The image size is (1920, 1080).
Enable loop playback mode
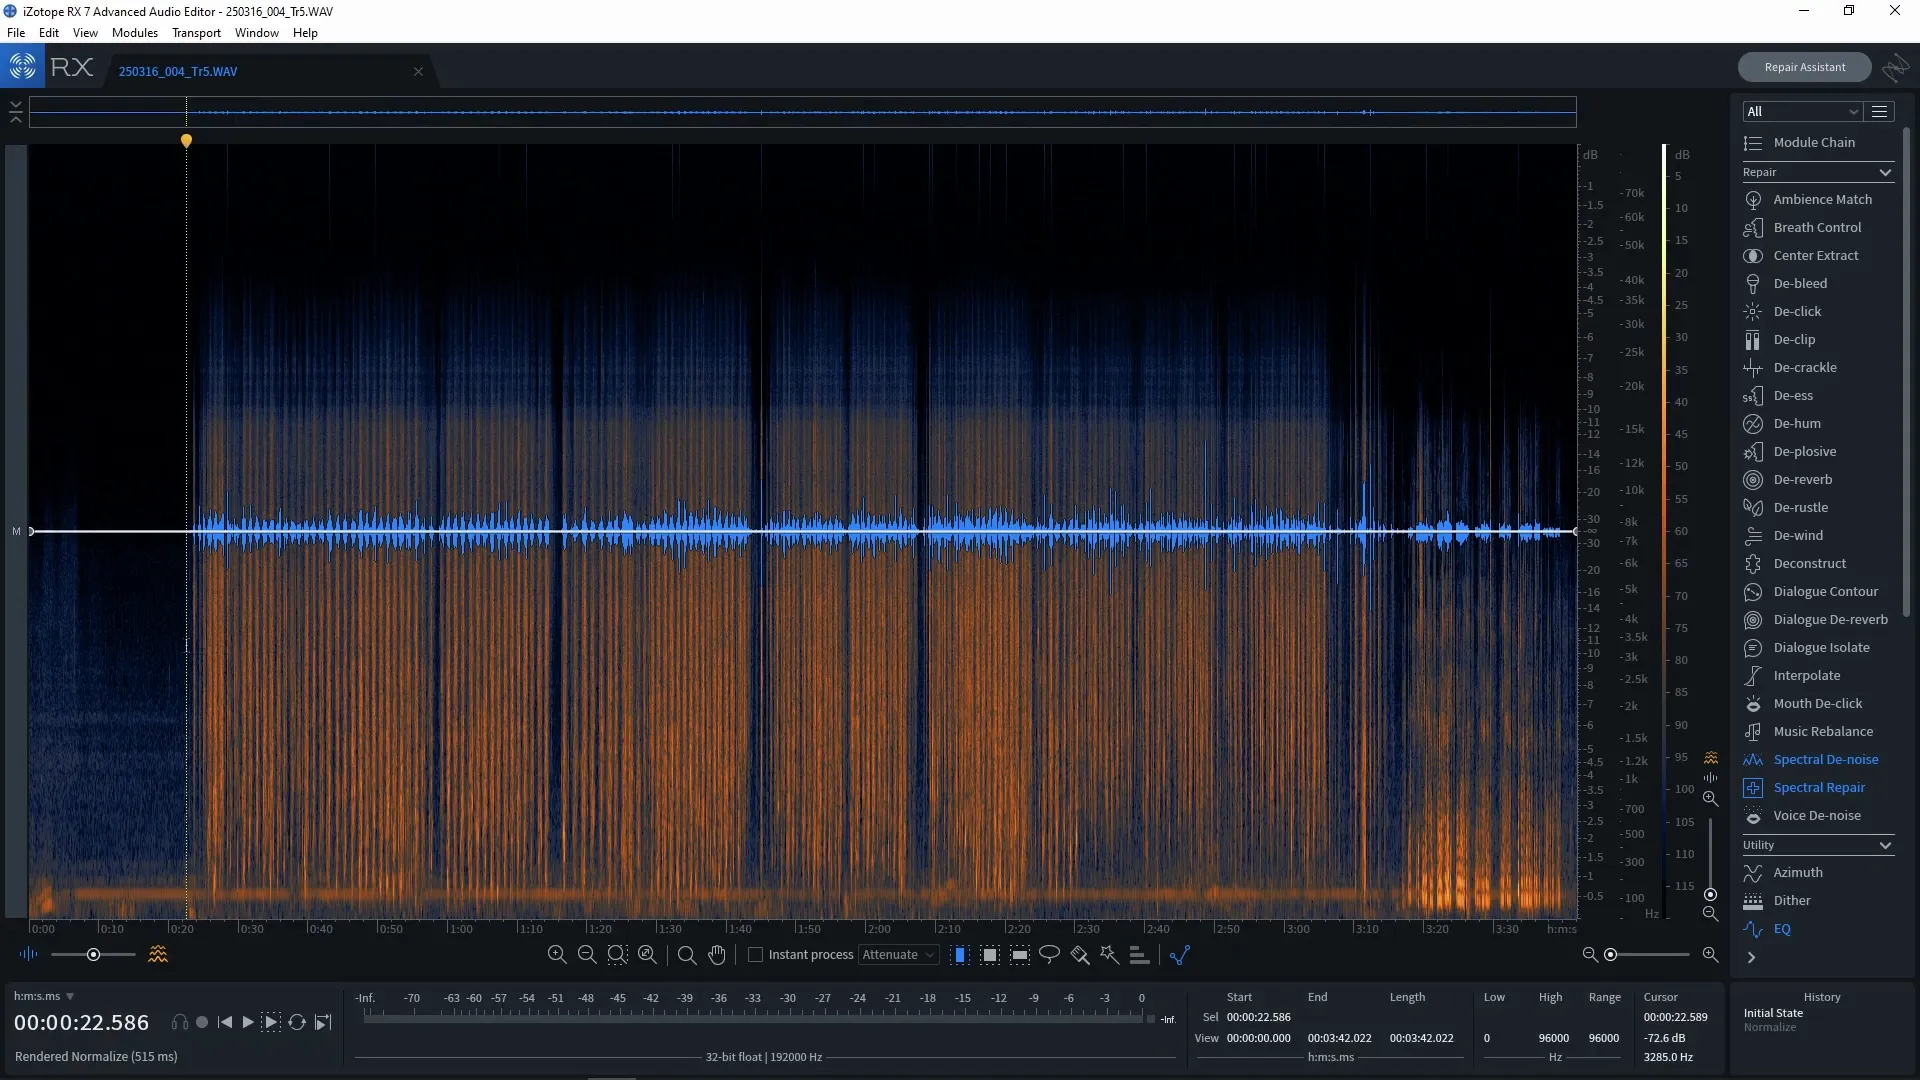(297, 1021)
